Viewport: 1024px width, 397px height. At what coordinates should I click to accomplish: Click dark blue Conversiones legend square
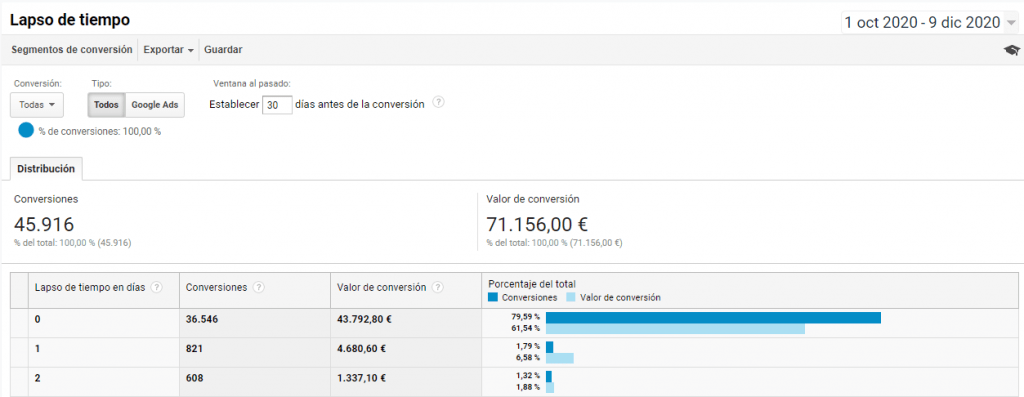(493, 297)
